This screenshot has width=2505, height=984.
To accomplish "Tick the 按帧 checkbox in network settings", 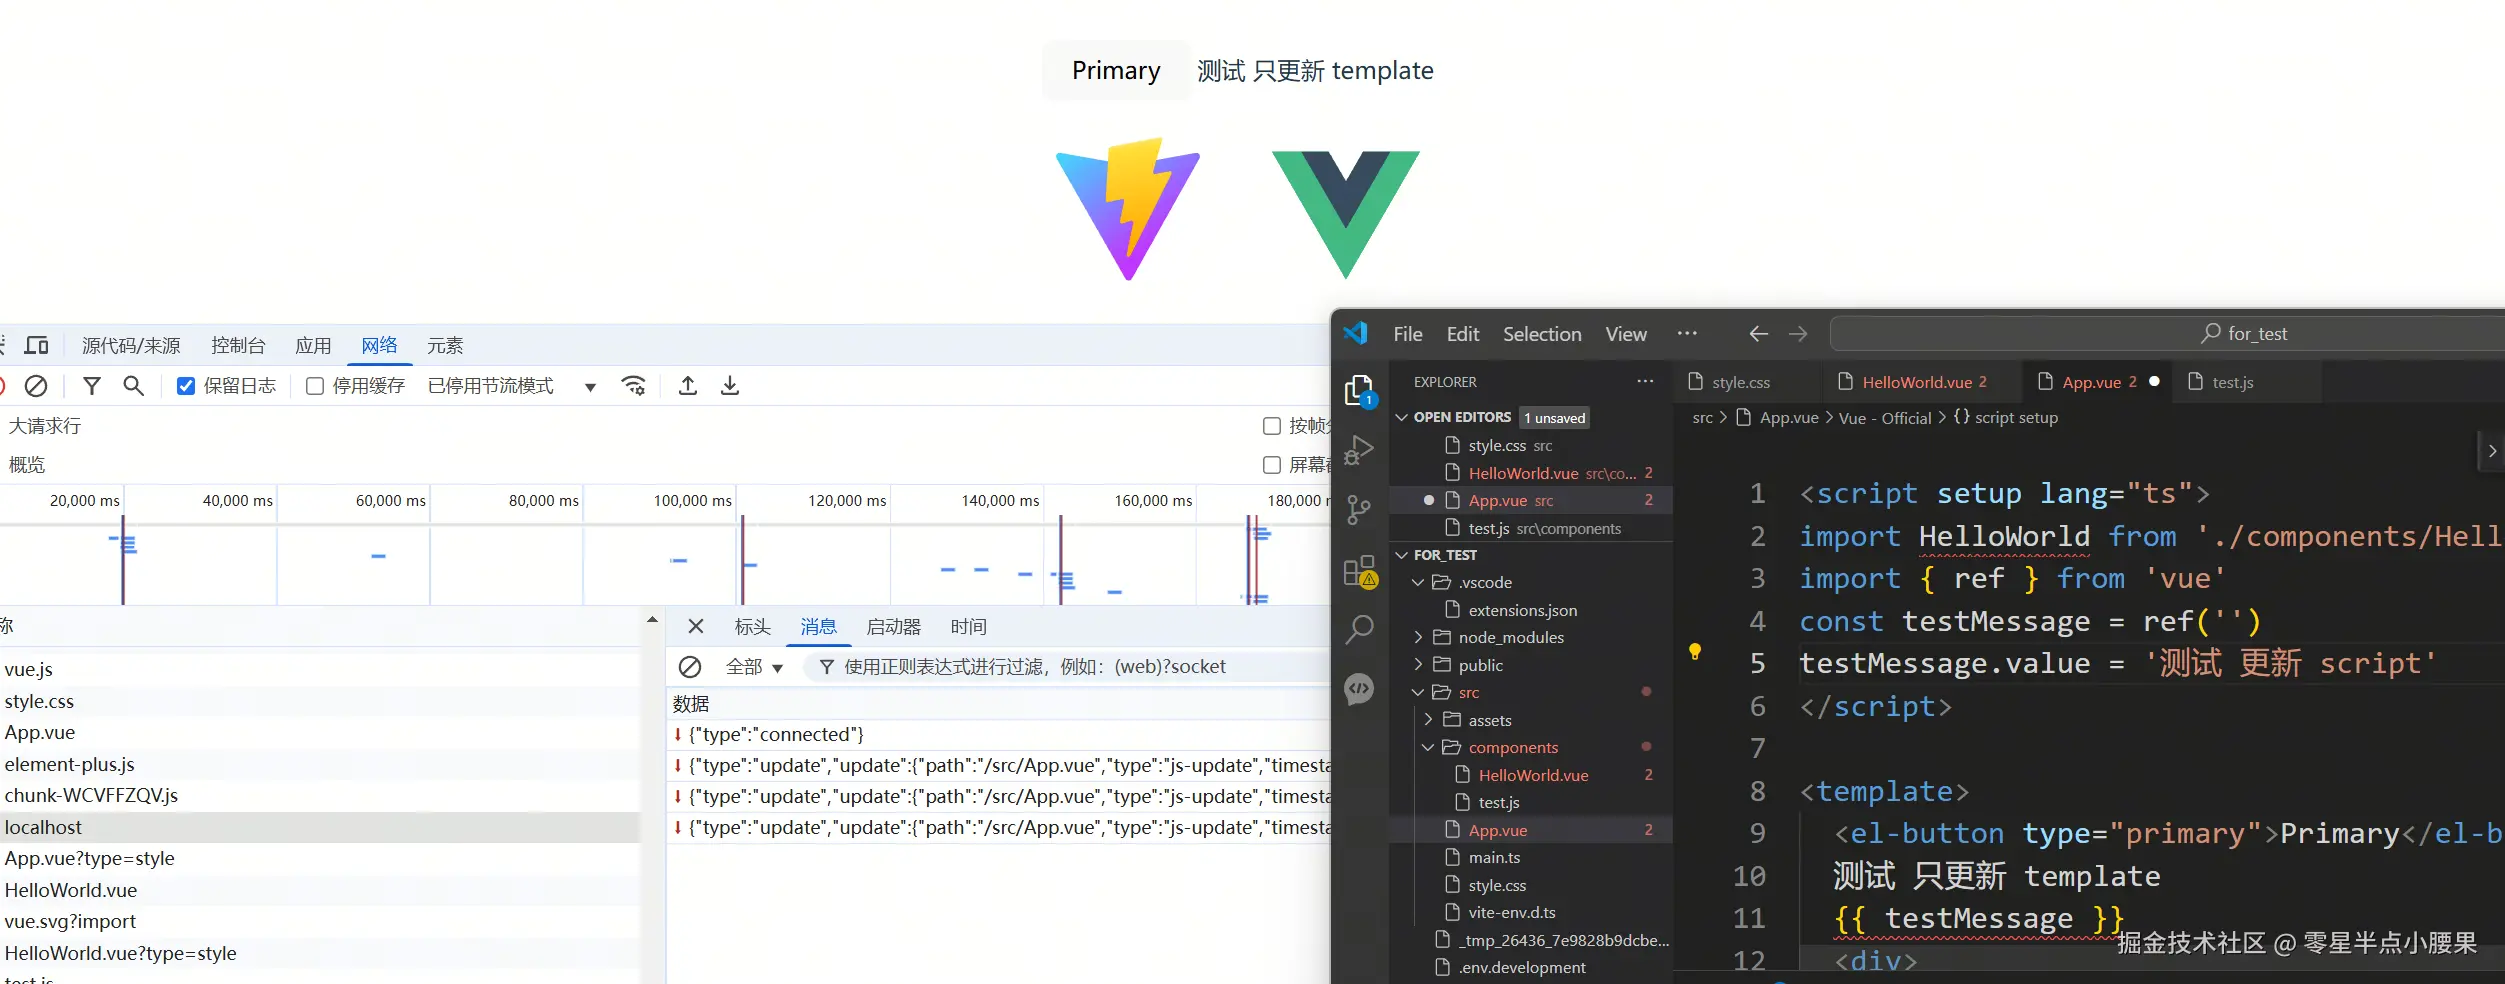I will [x=1272, y=426].
